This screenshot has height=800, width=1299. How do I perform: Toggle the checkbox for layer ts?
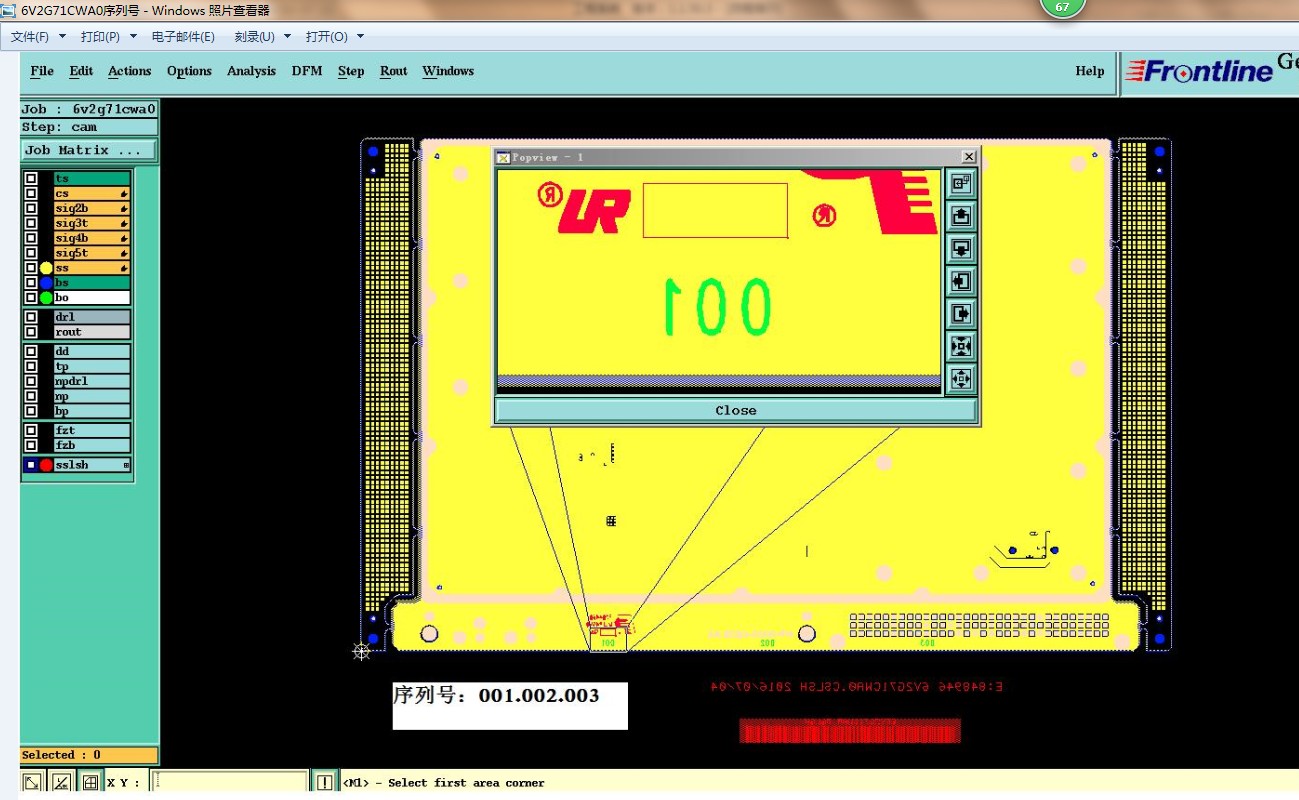[31, 179]
